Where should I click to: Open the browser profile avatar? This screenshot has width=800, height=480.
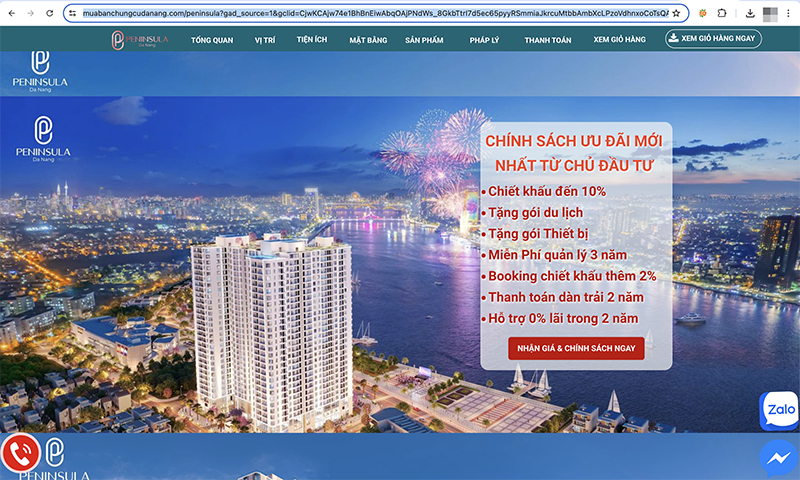pos(770,13)
